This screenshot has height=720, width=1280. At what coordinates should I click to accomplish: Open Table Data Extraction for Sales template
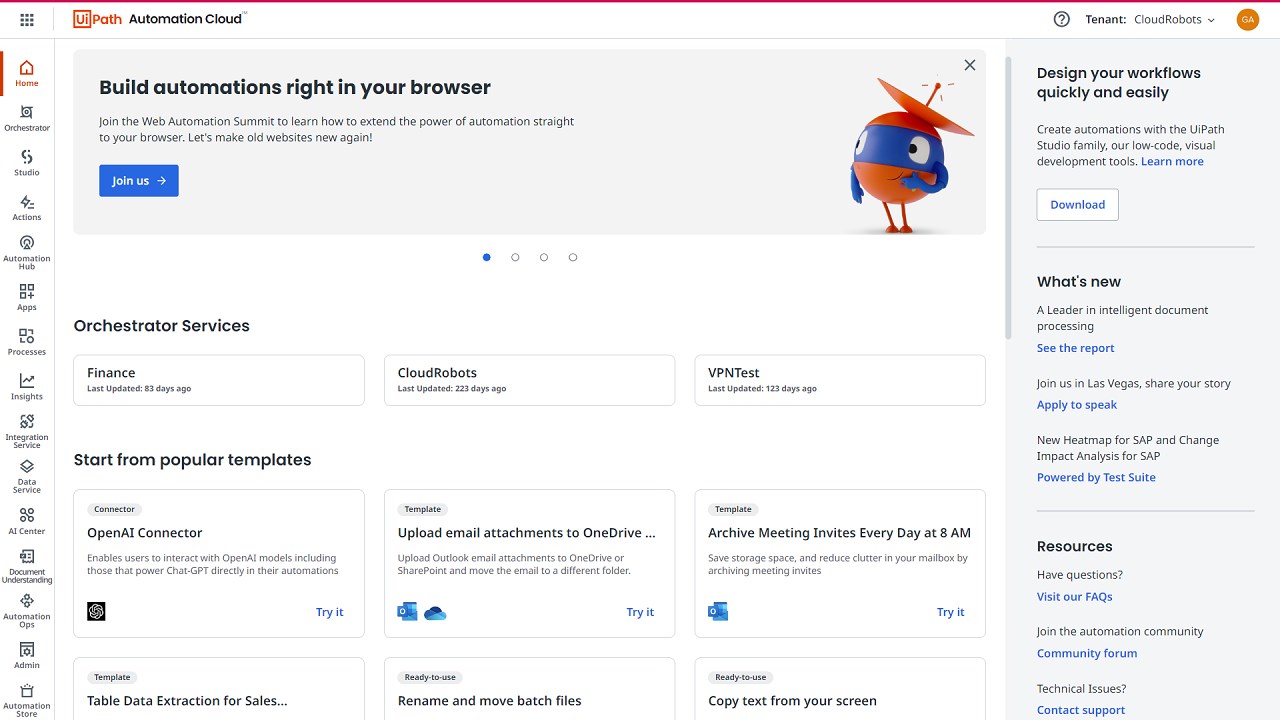pos(187,701)
